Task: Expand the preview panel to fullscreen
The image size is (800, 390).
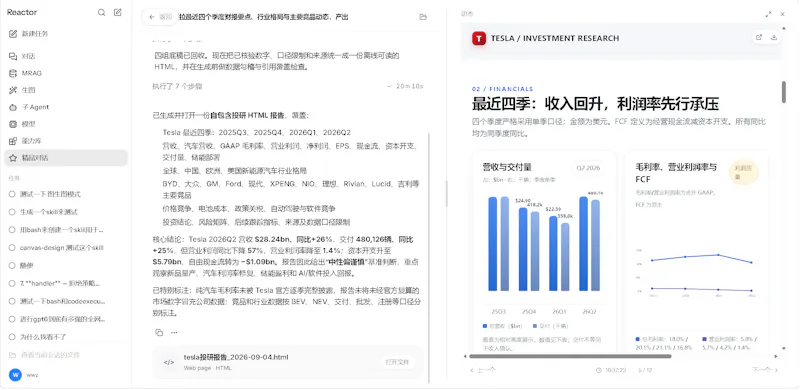Action: pos(768,14)
